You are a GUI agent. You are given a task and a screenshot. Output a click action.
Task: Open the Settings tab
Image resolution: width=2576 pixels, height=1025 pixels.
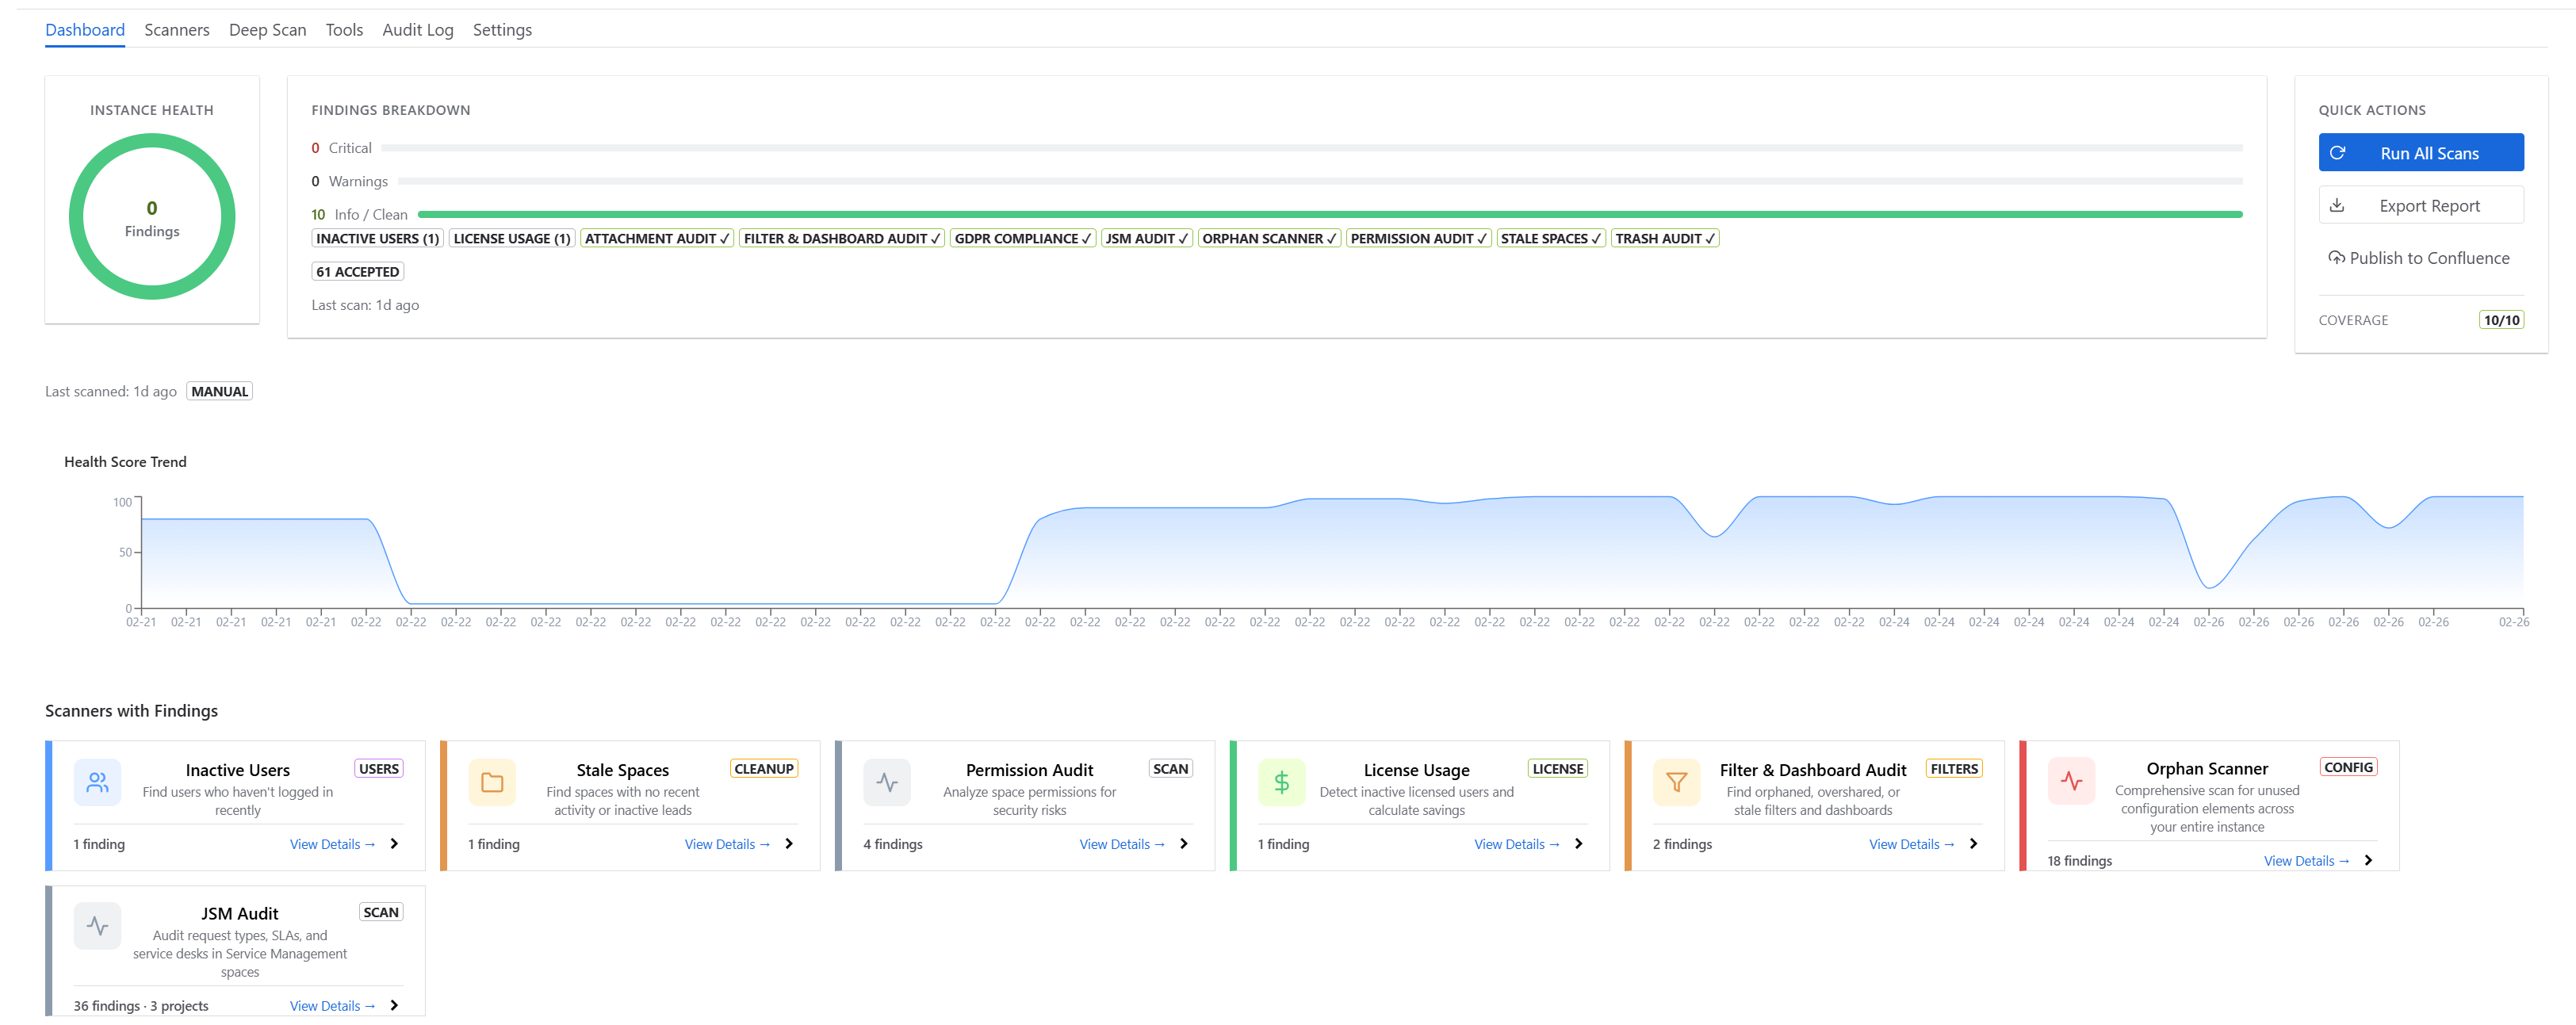click(502, 30)
